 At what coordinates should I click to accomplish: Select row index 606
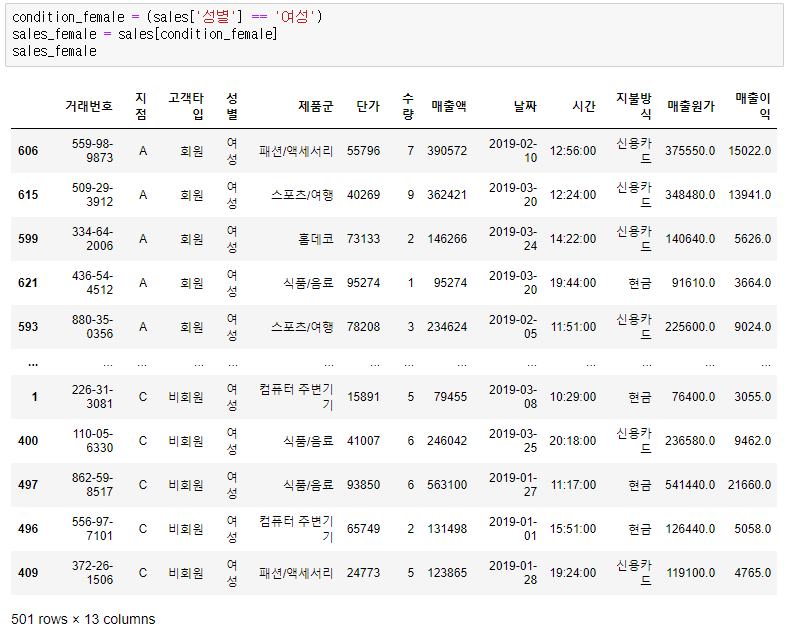pos(28,151)
